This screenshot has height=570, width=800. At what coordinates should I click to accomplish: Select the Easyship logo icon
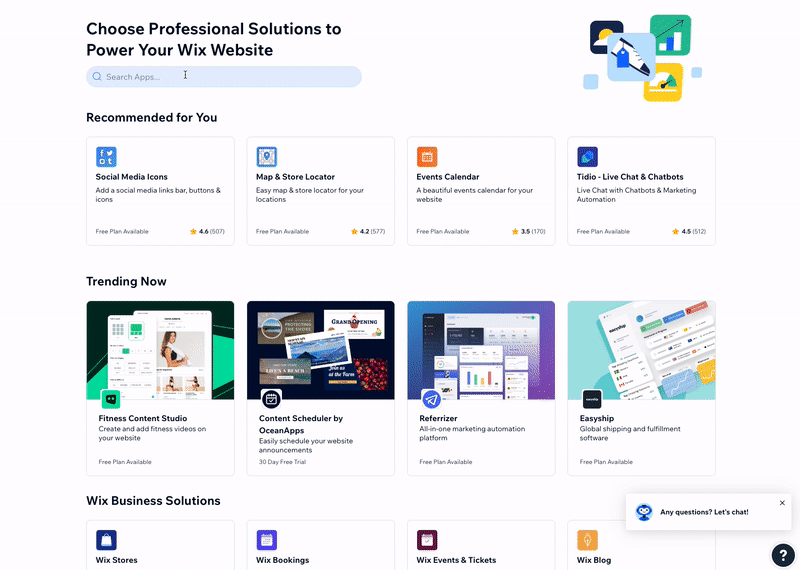[x=592, y=399]
